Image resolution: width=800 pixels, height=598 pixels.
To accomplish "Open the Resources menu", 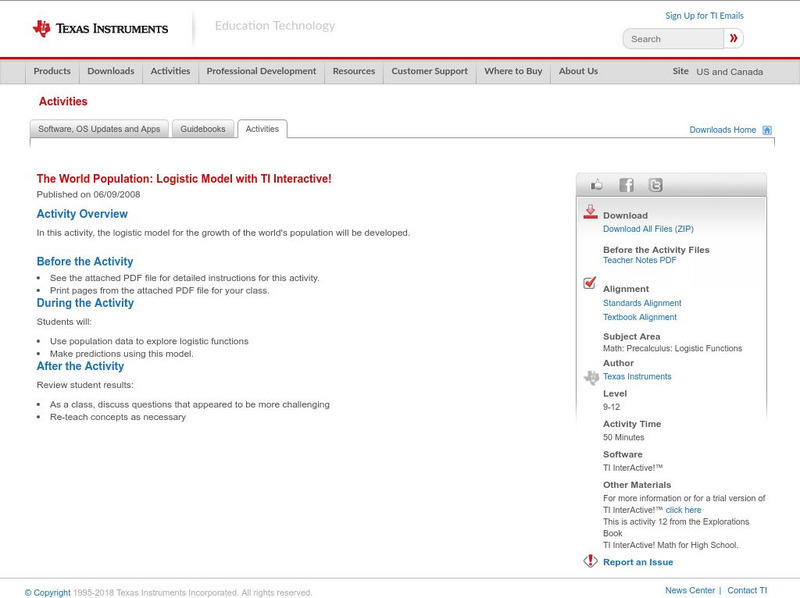I will click(354, 71).
